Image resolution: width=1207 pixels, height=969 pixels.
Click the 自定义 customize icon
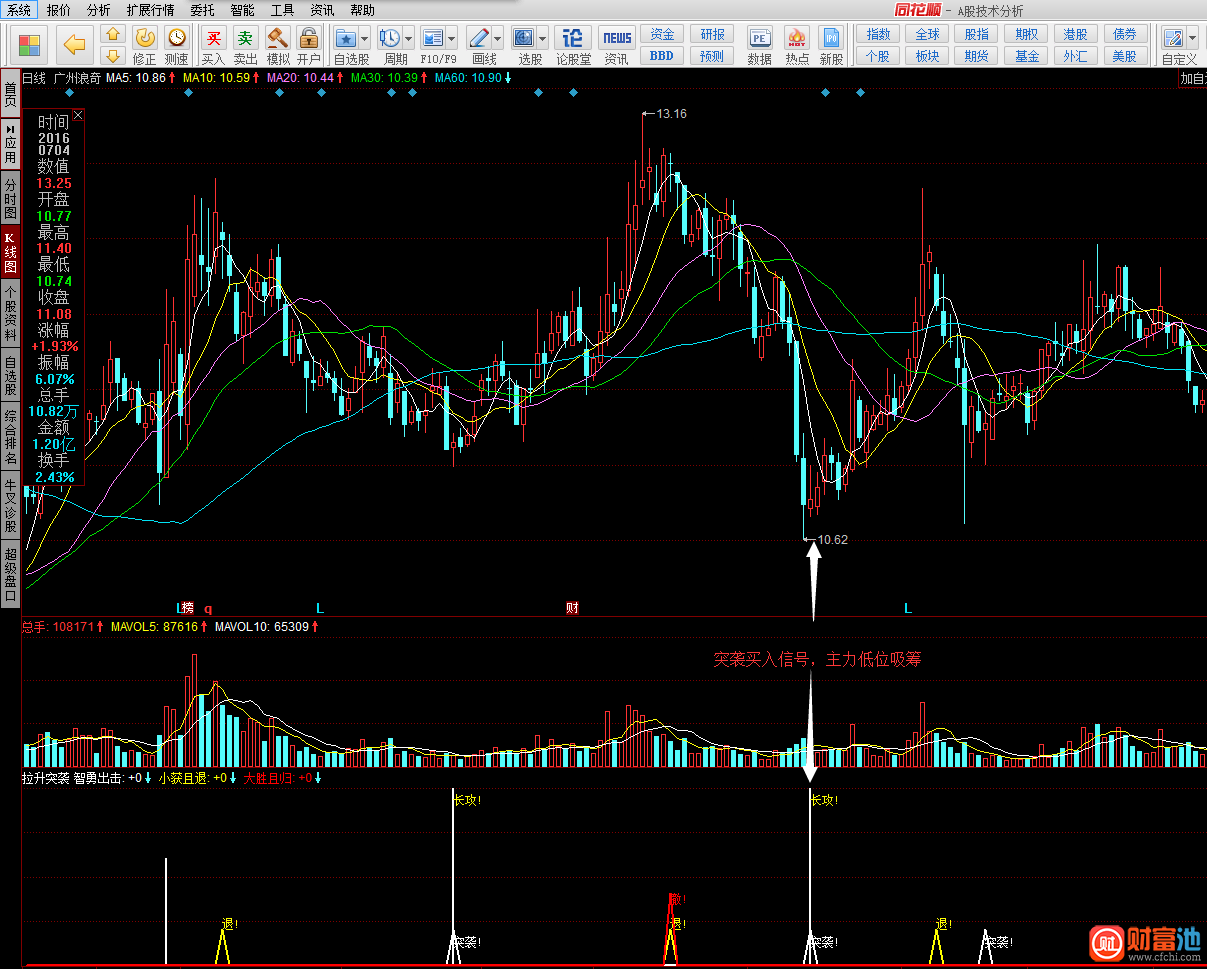[x=1173, y=38]
